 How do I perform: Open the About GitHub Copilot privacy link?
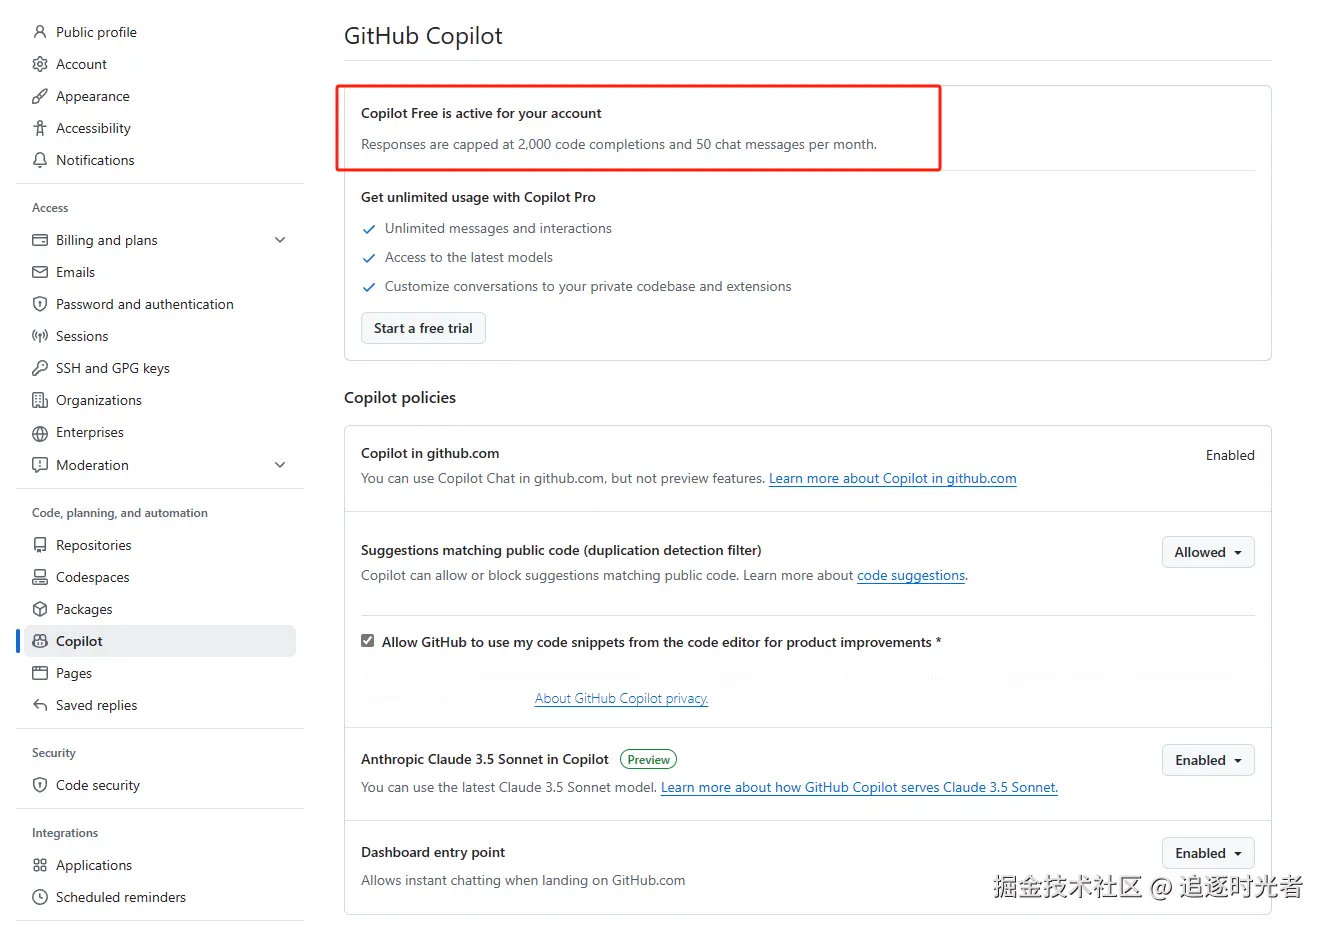[621, 698]
